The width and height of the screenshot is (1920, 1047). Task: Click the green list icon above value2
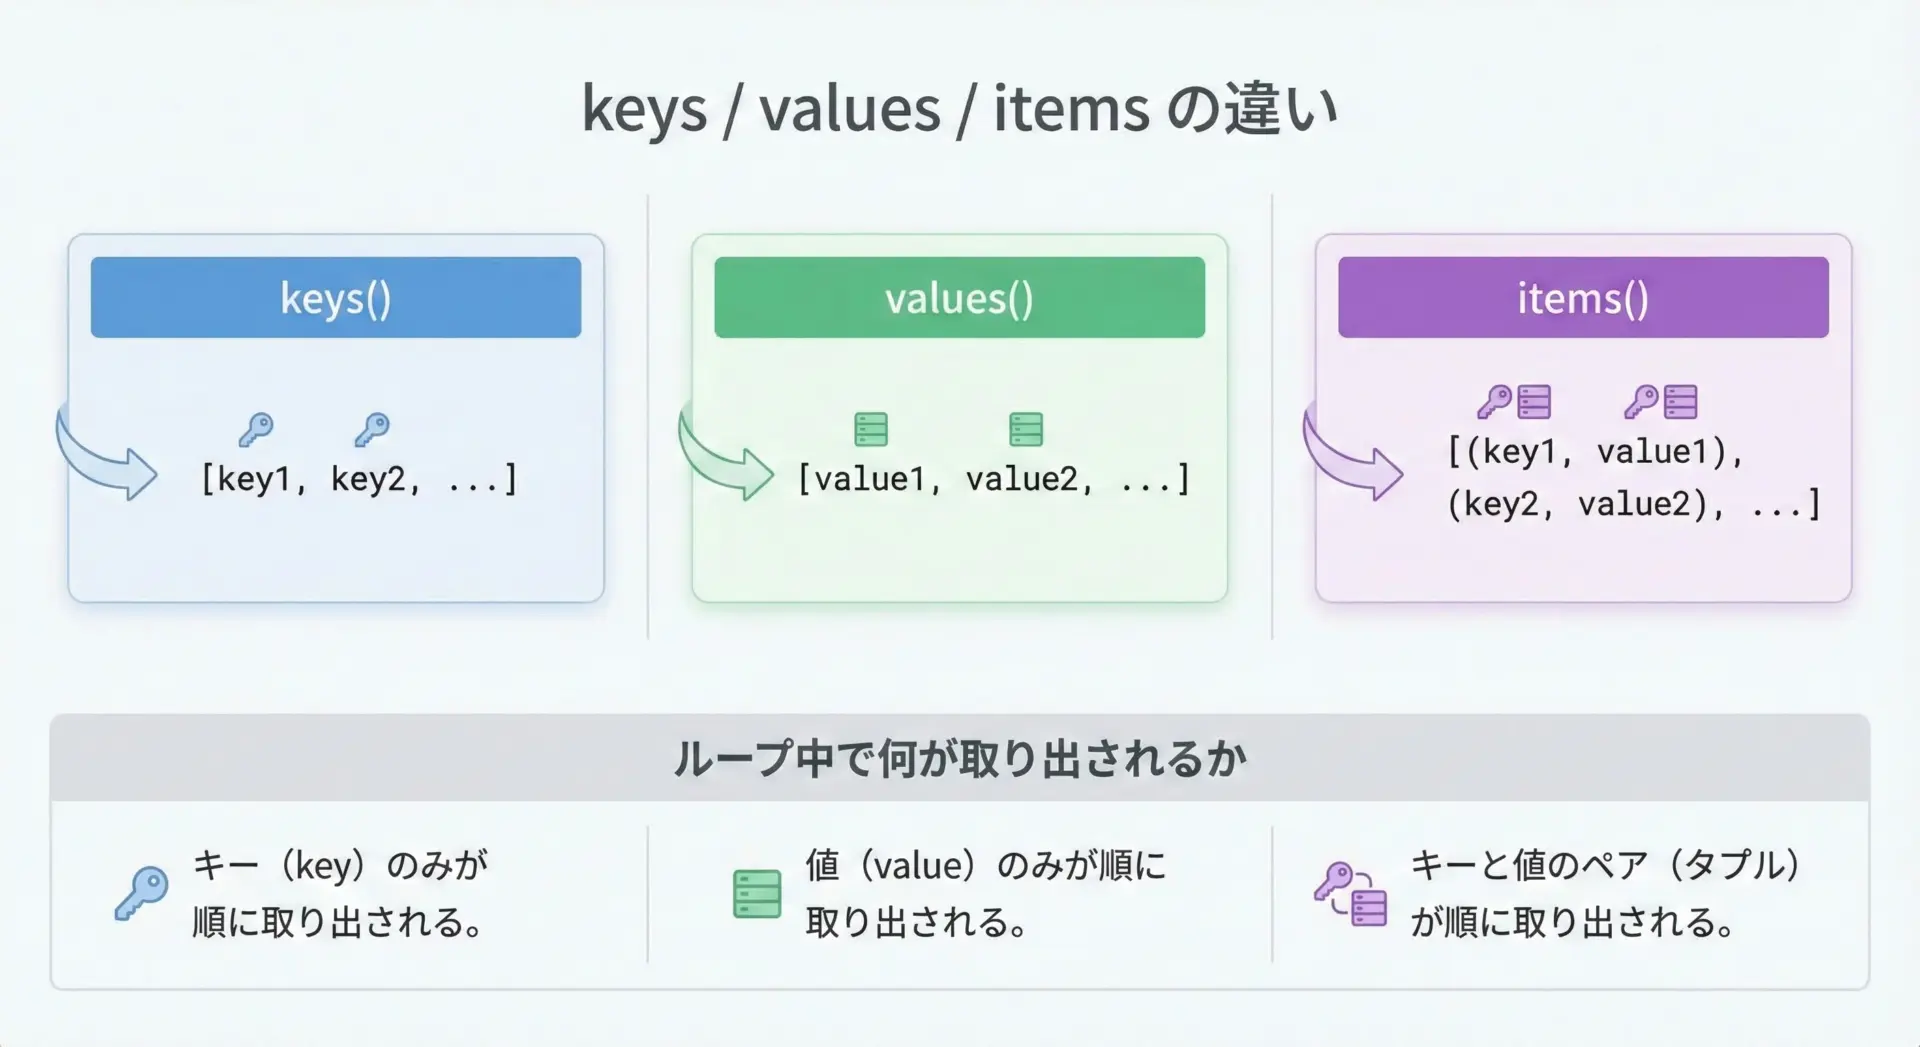click(1026, 429)
